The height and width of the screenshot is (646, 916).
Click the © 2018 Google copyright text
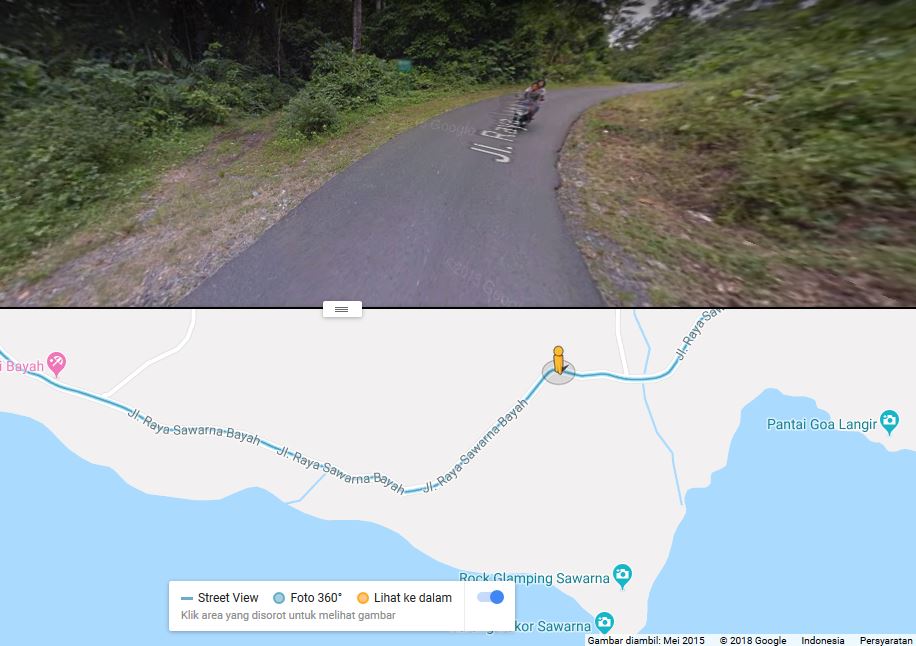click(752, 641)
